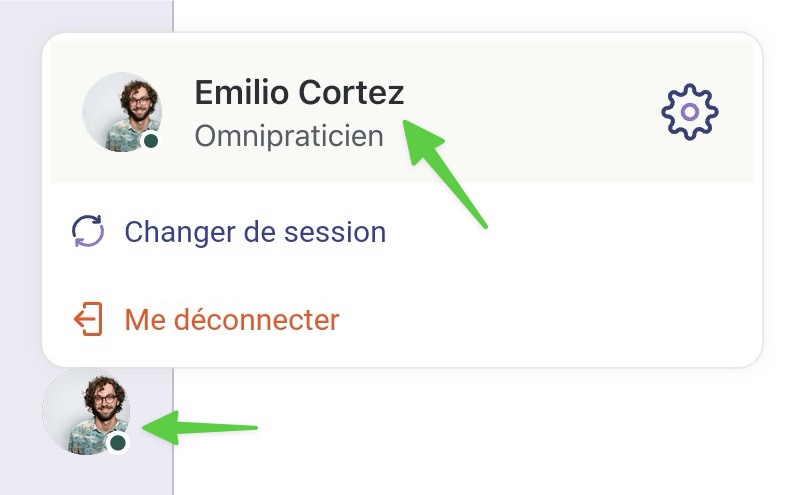Screen dimensions: 795x495
Task: Click Emilio Cortez's photo inside the popup card
Action: point(122,112)
